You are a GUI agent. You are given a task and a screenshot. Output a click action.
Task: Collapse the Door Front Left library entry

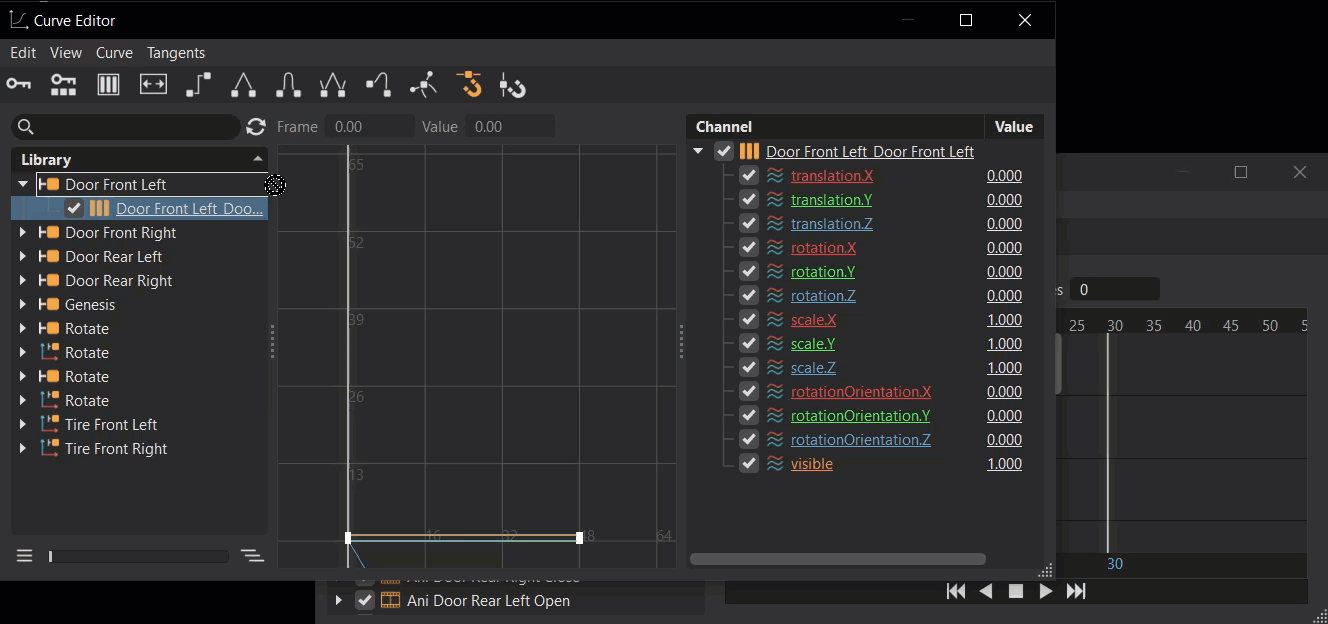(22, 184)
